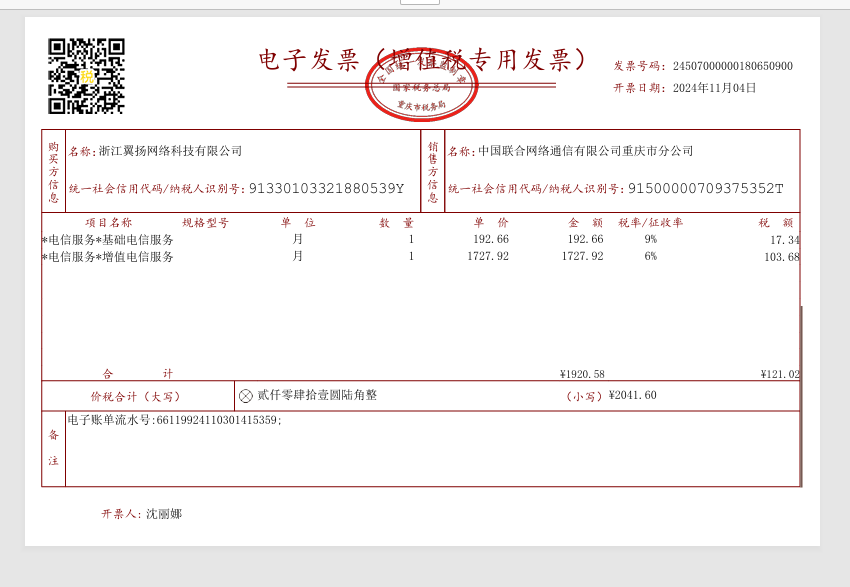
Task: Click the QR code on the invoice
Action: coord(87,76)
